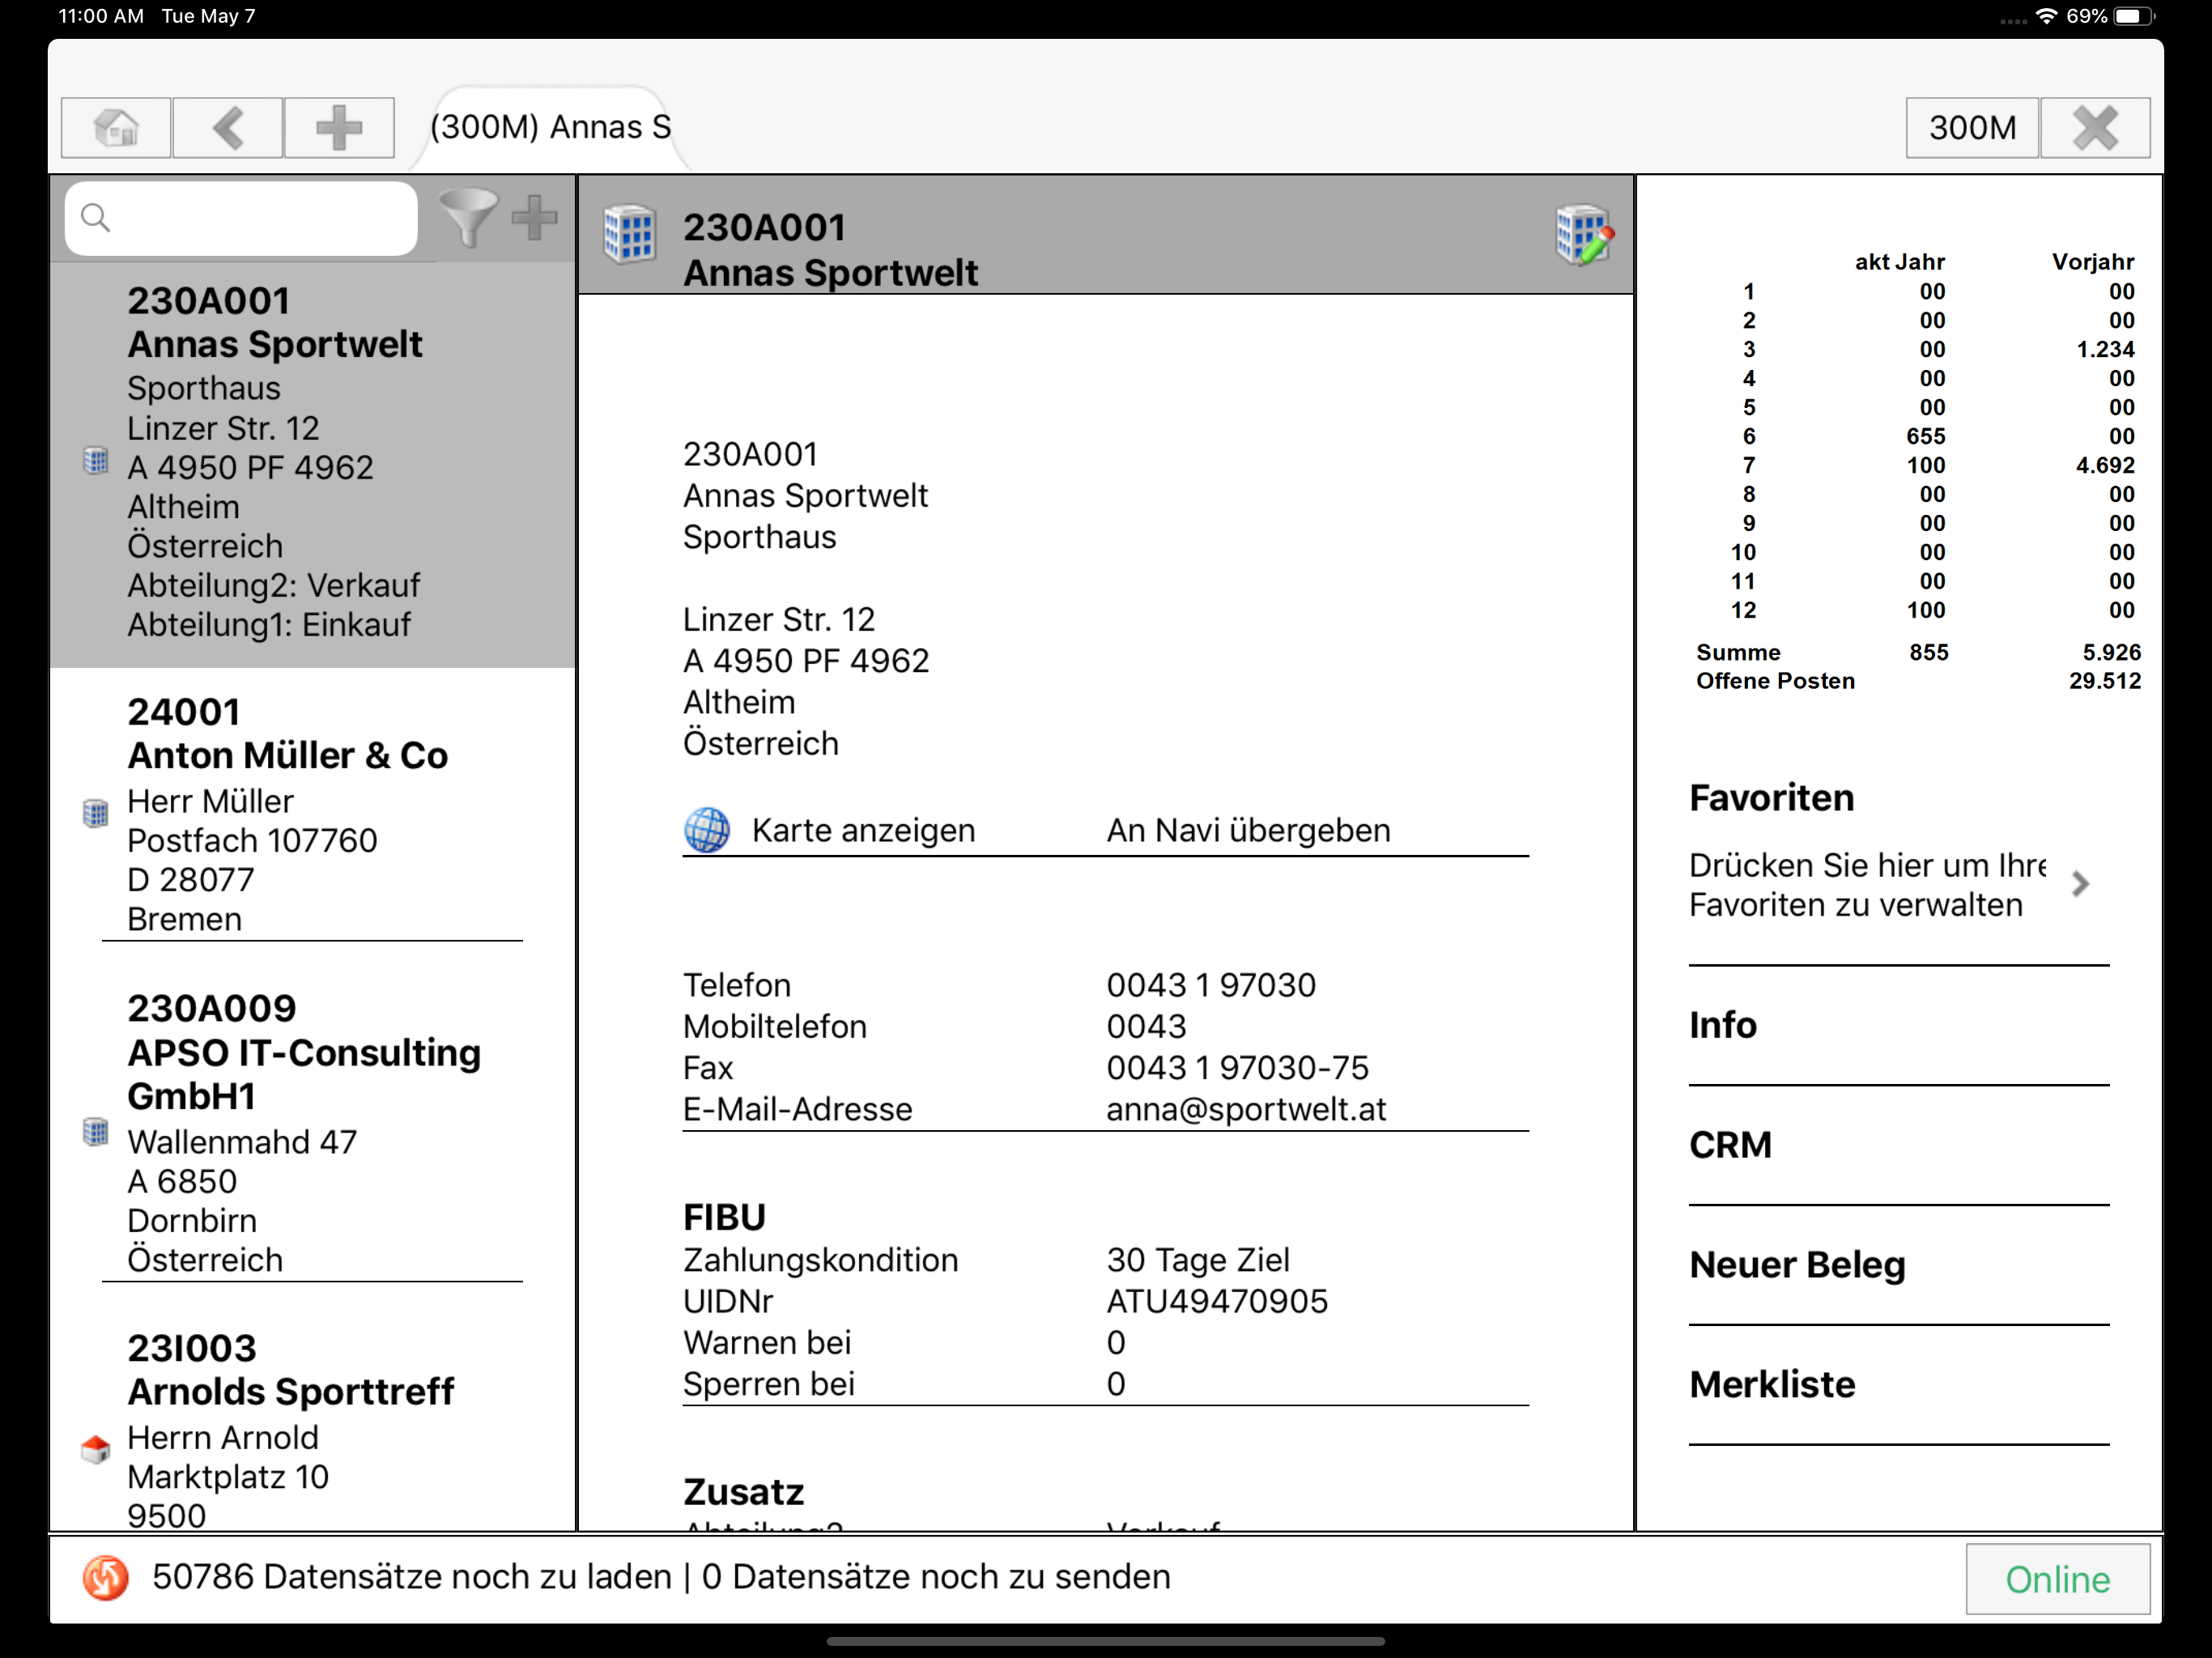Click the back arrow button
The image size is (2212, 1658).
pos(228,128)
